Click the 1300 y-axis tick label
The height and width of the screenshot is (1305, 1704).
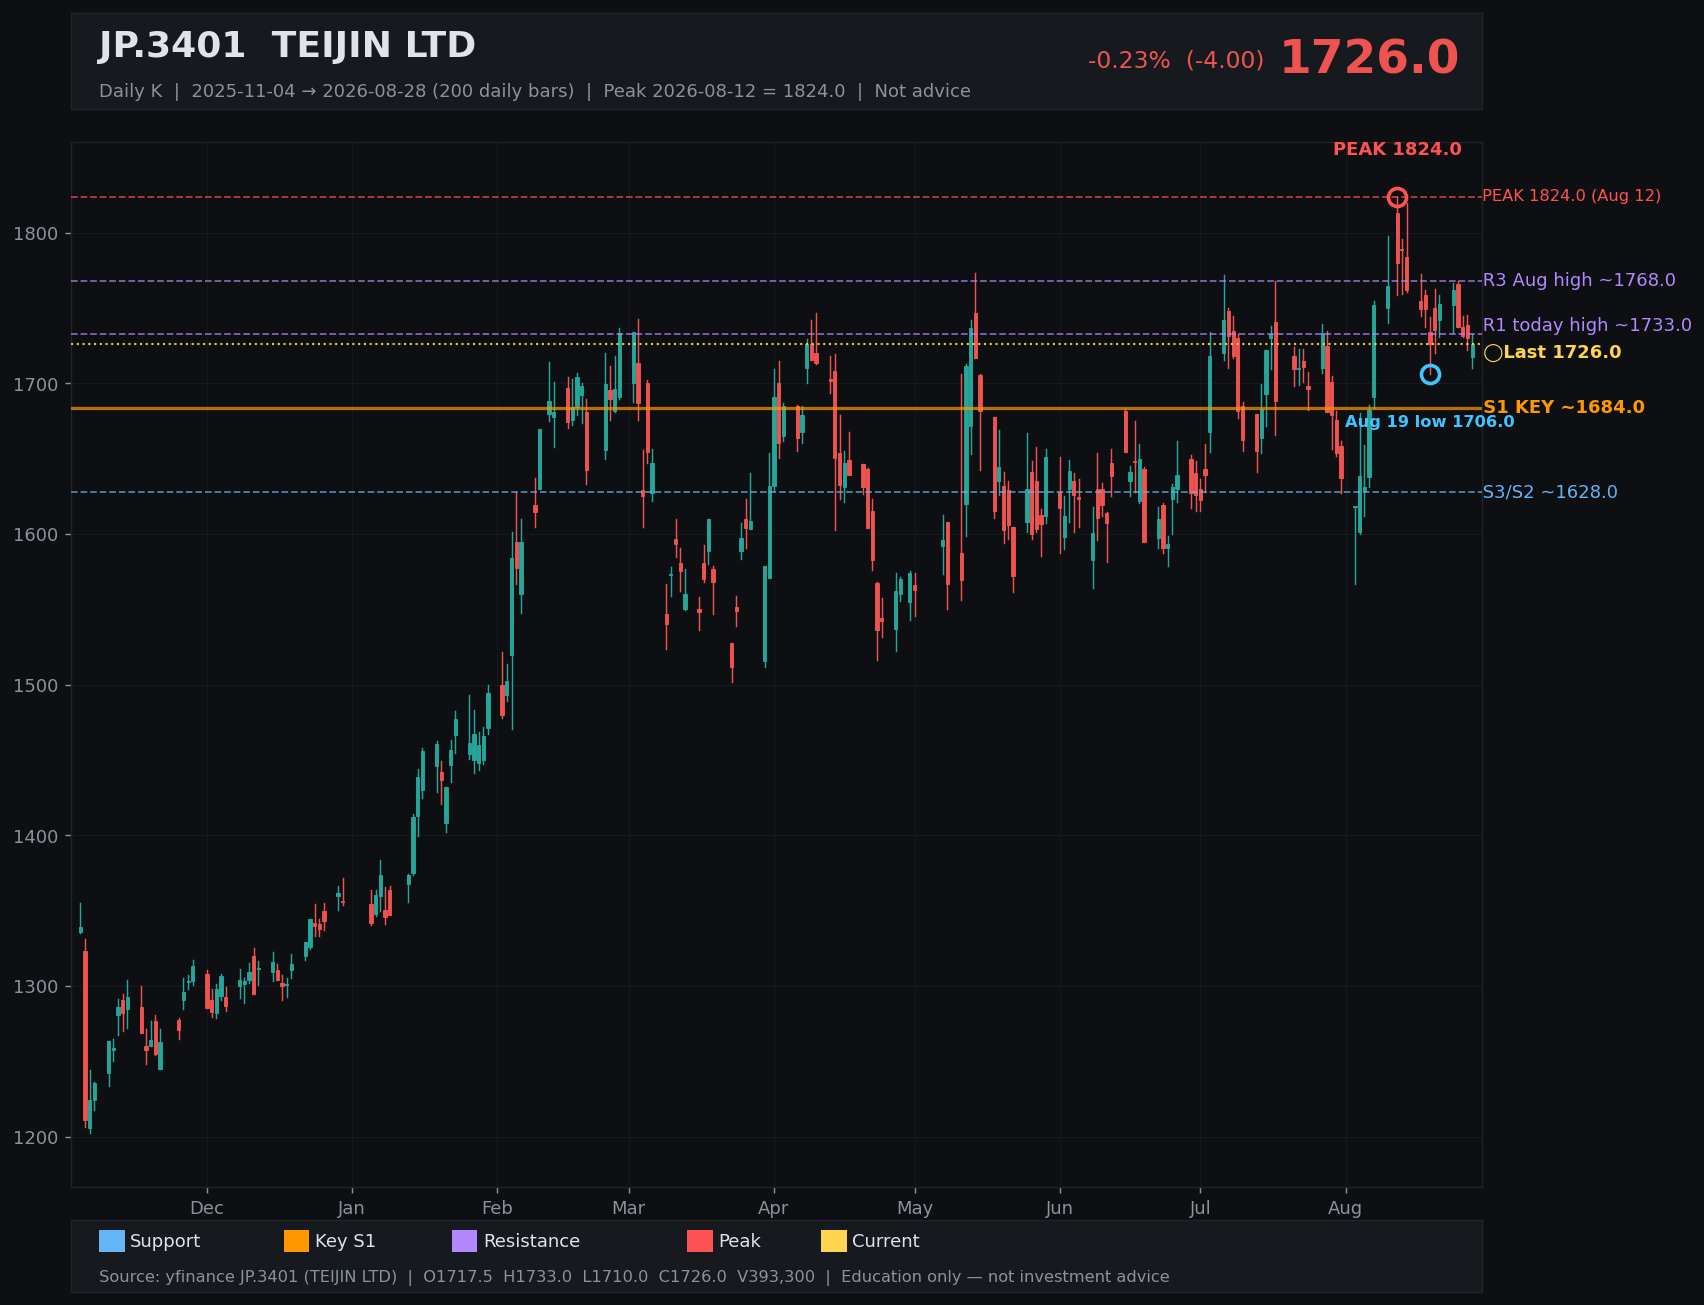tap(36, 987)
